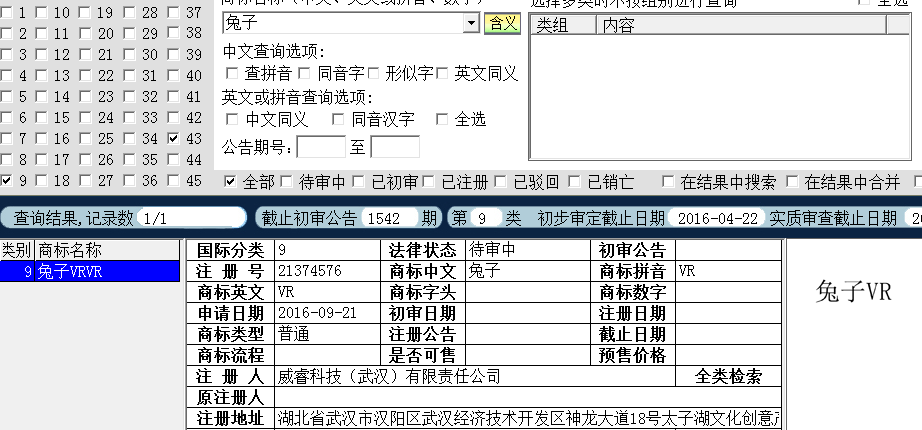Uncheck class 9 checkbox
The width and height of the screenshot is (922, 430).
coord(6,181)
